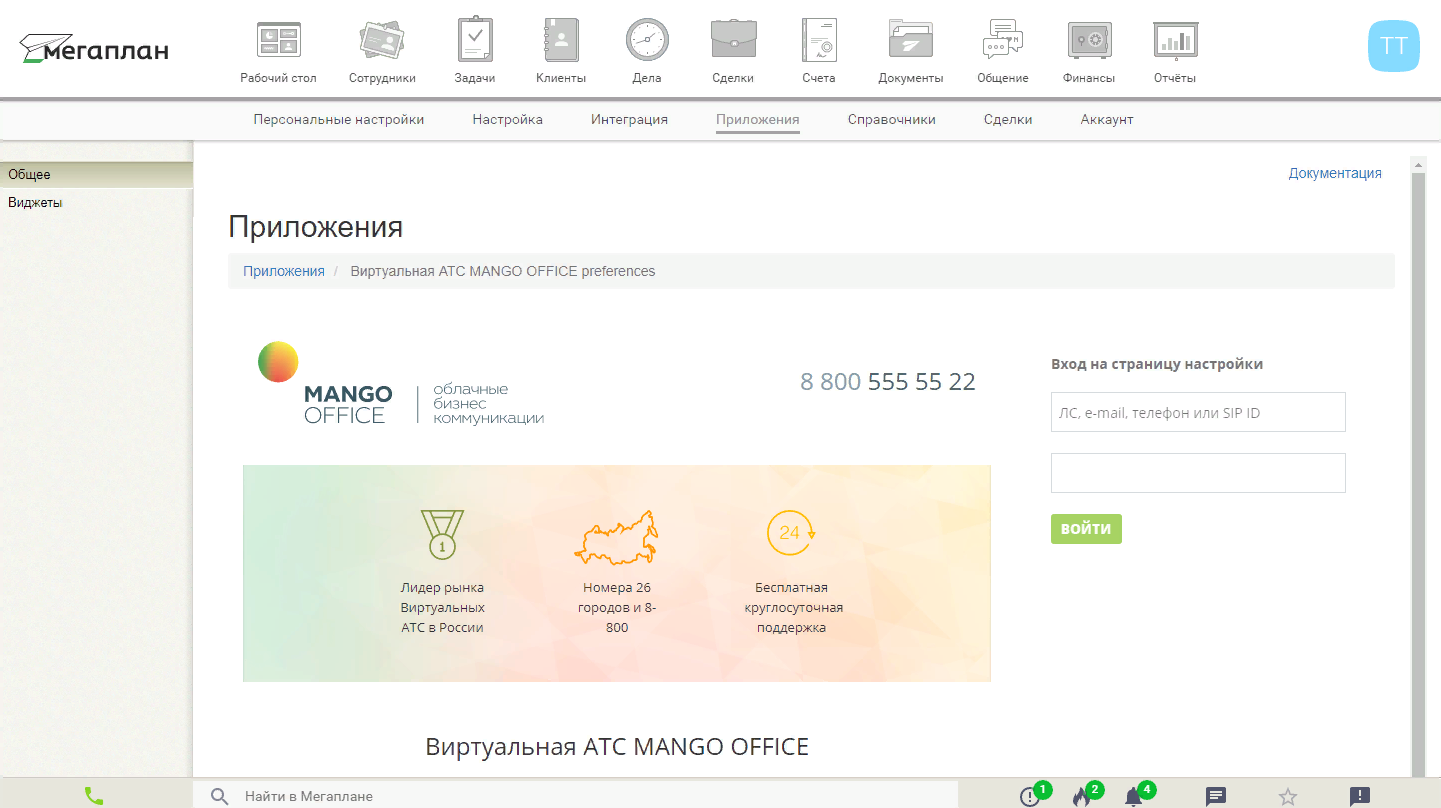The height and width of the screenshot is (808, 1441).
Task: Open the Отчёты reports module
Action: (x=1175, y=52)
